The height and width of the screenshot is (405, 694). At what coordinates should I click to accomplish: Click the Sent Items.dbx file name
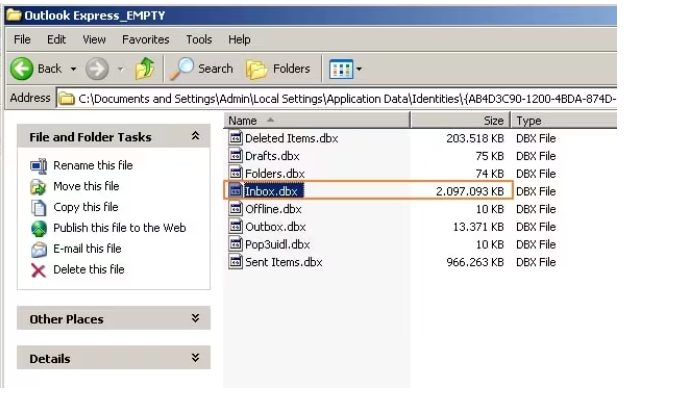pyautogui.click(x=284, y=262)
